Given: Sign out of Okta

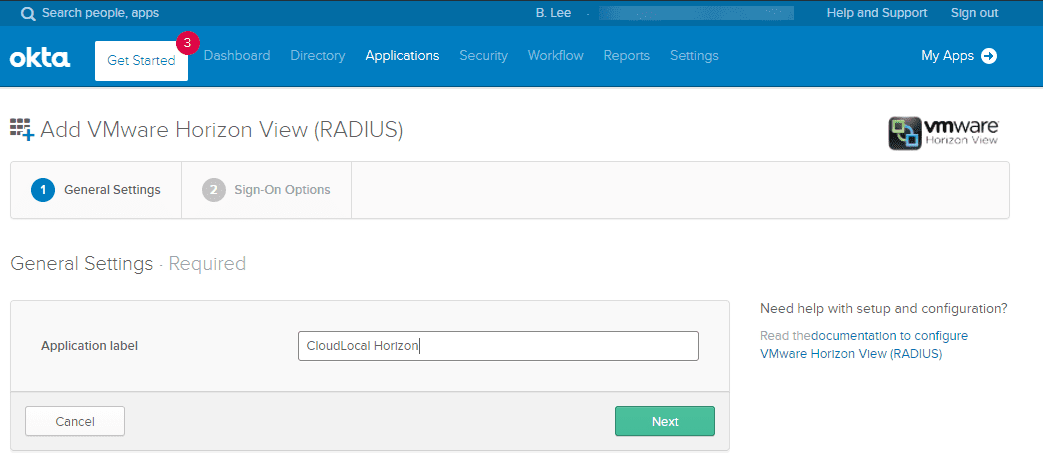Looking at the screenshot, I should pos(974,13).
